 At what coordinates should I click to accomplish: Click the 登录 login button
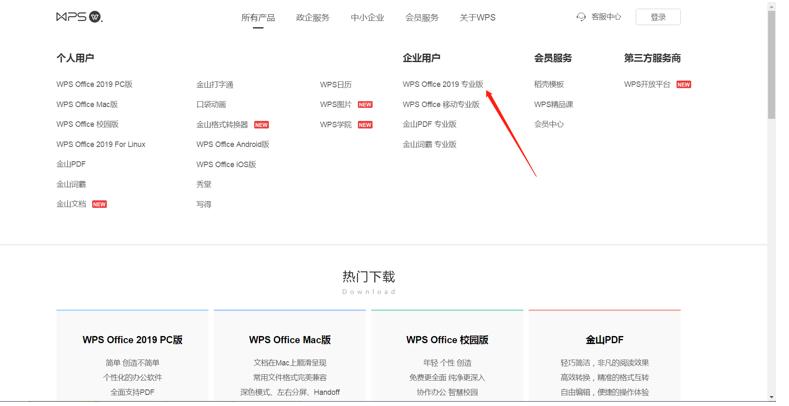658,17
